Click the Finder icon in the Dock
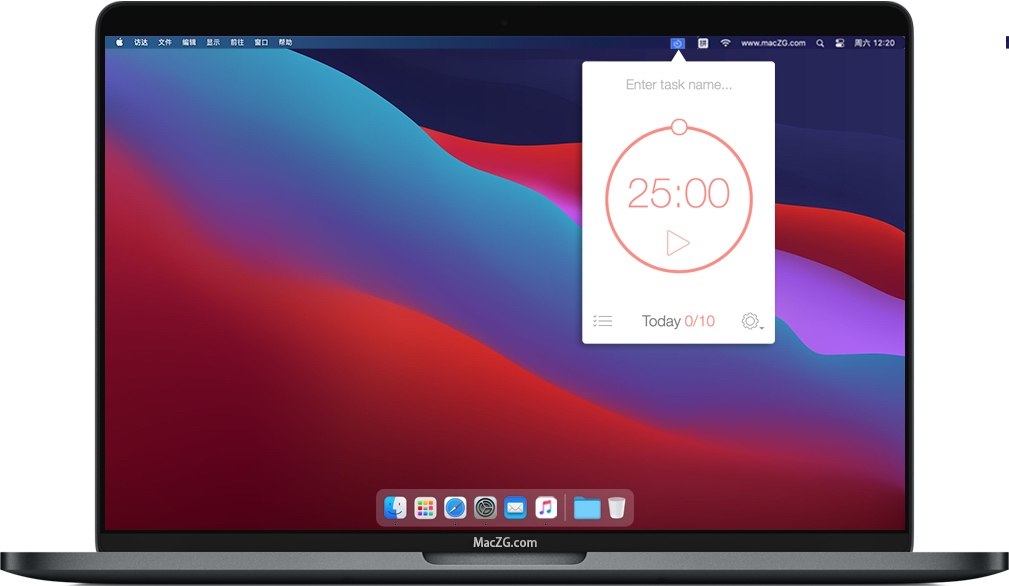The height and width of the screenshot is (586, 1009). tap(394, 507)
